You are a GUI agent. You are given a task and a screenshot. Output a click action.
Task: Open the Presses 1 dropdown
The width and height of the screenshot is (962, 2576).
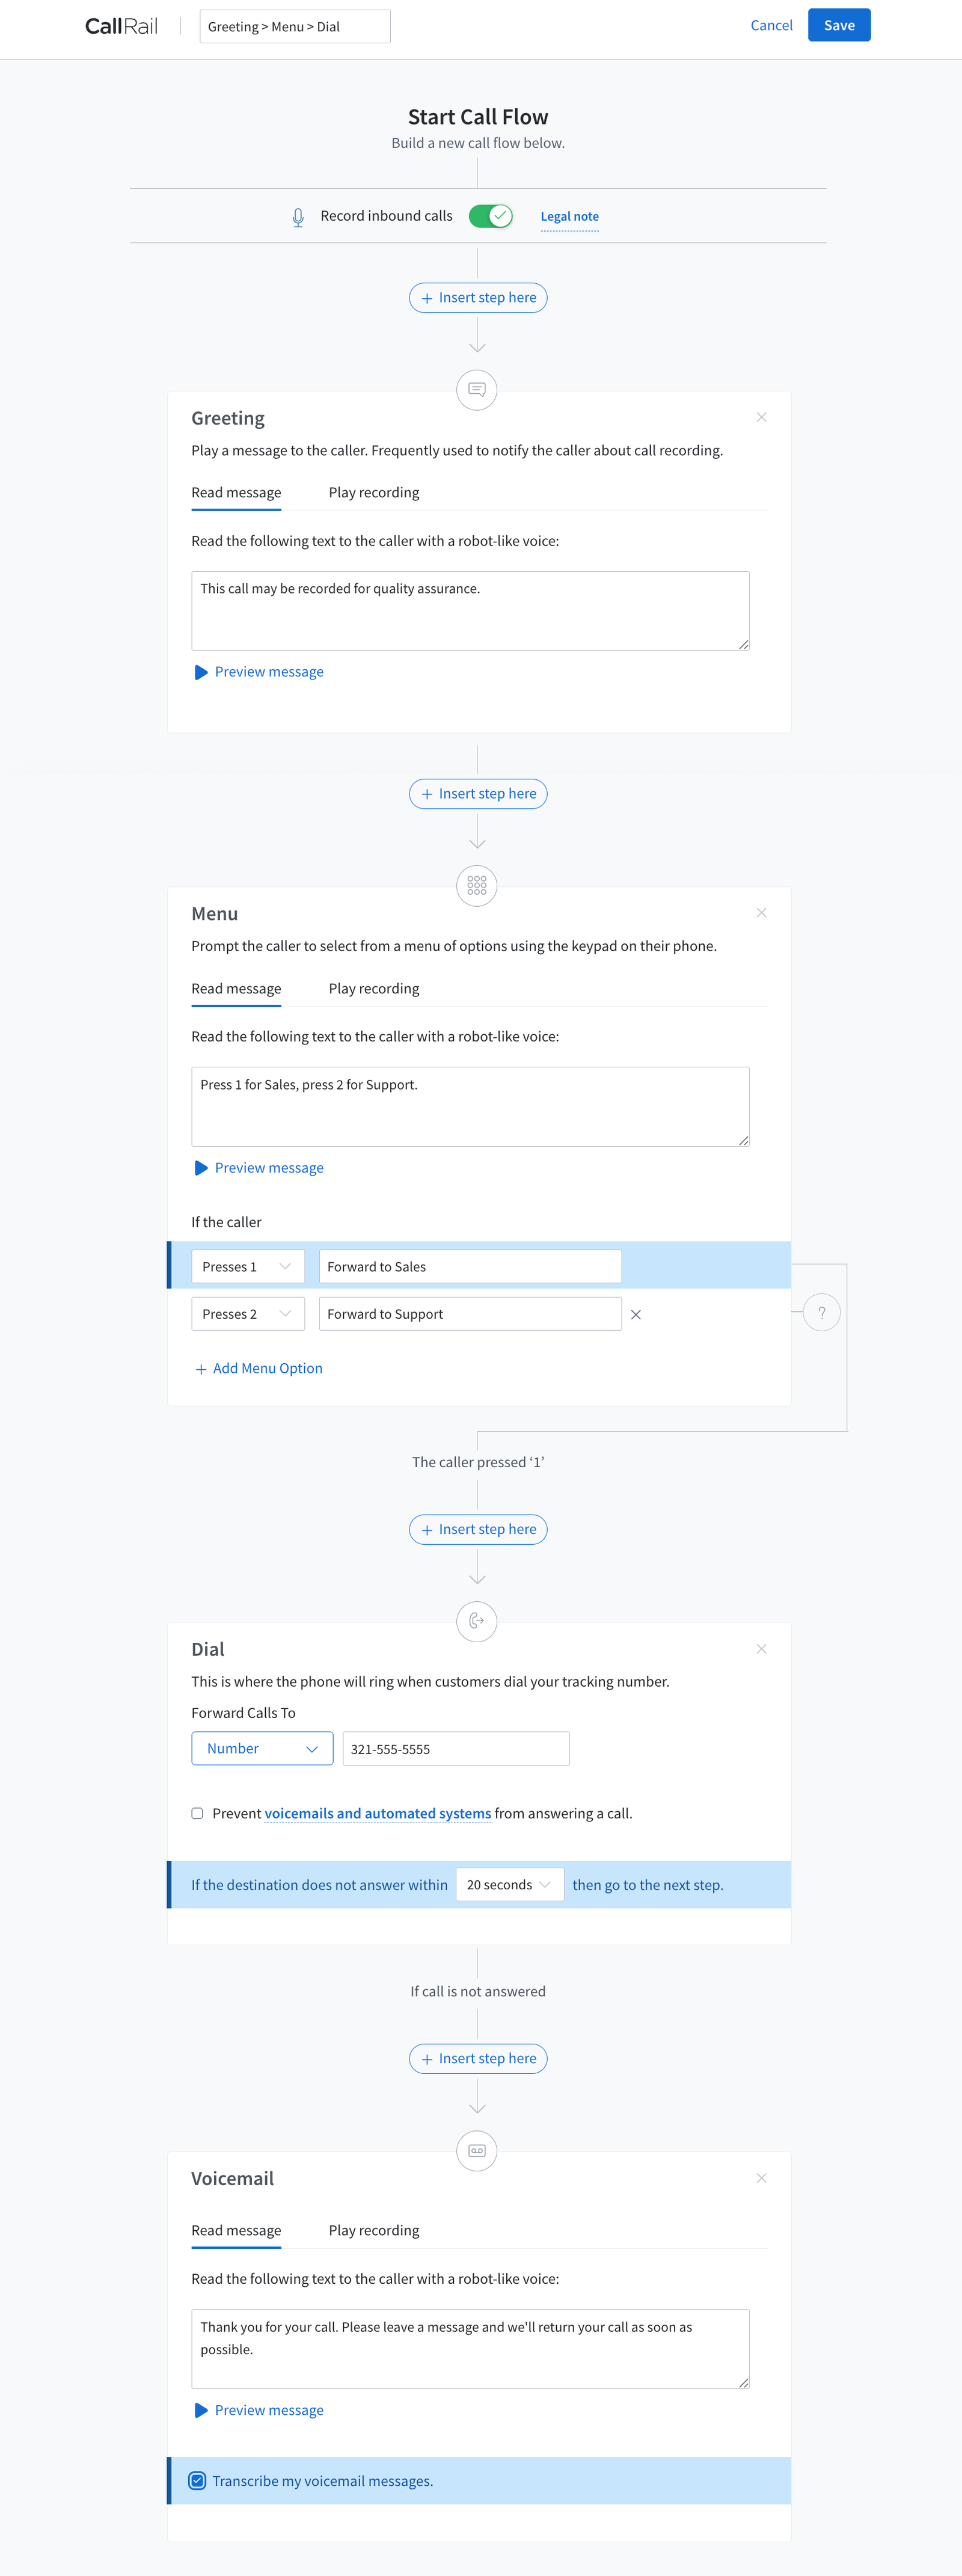[248, 1266]
